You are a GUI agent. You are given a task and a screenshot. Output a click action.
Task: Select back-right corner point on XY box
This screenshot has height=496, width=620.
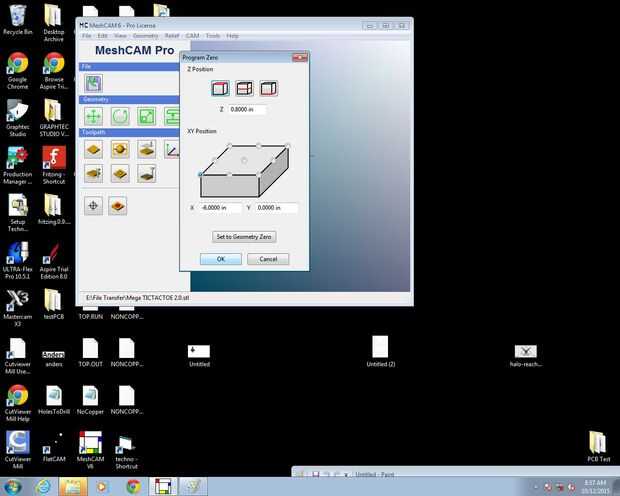point(287,146)
